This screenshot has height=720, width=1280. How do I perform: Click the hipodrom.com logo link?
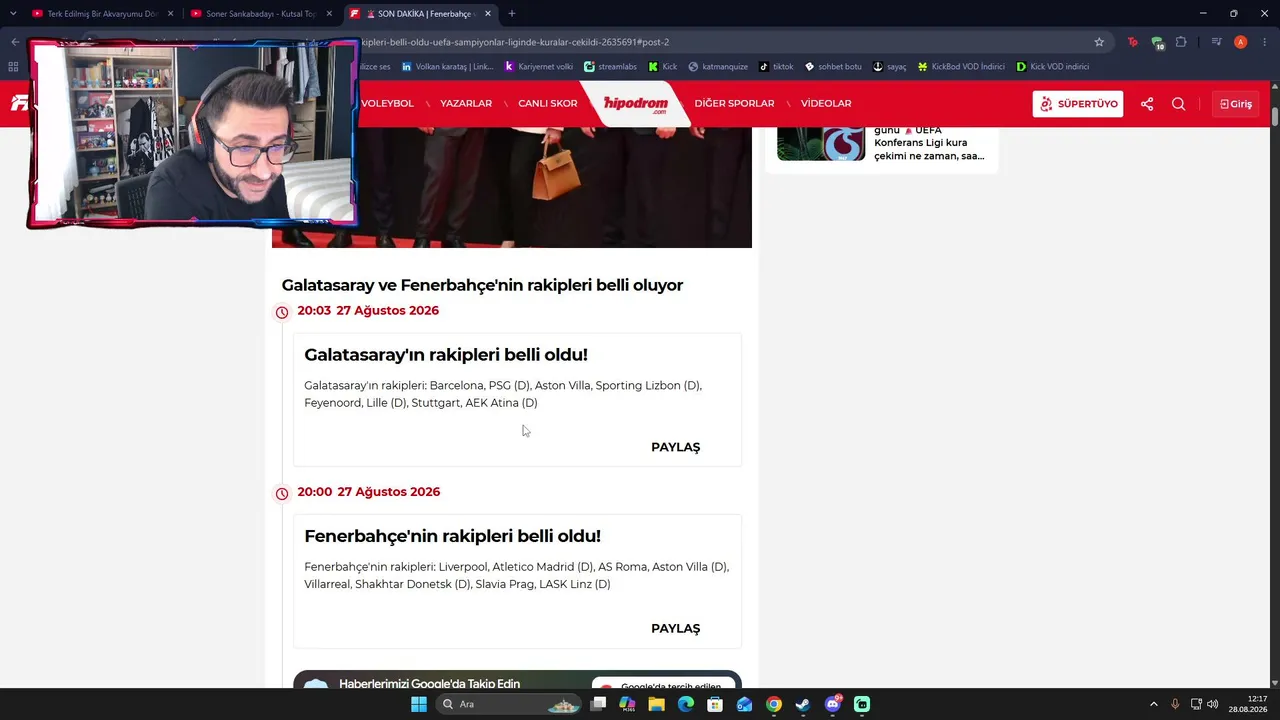point(635,104)
